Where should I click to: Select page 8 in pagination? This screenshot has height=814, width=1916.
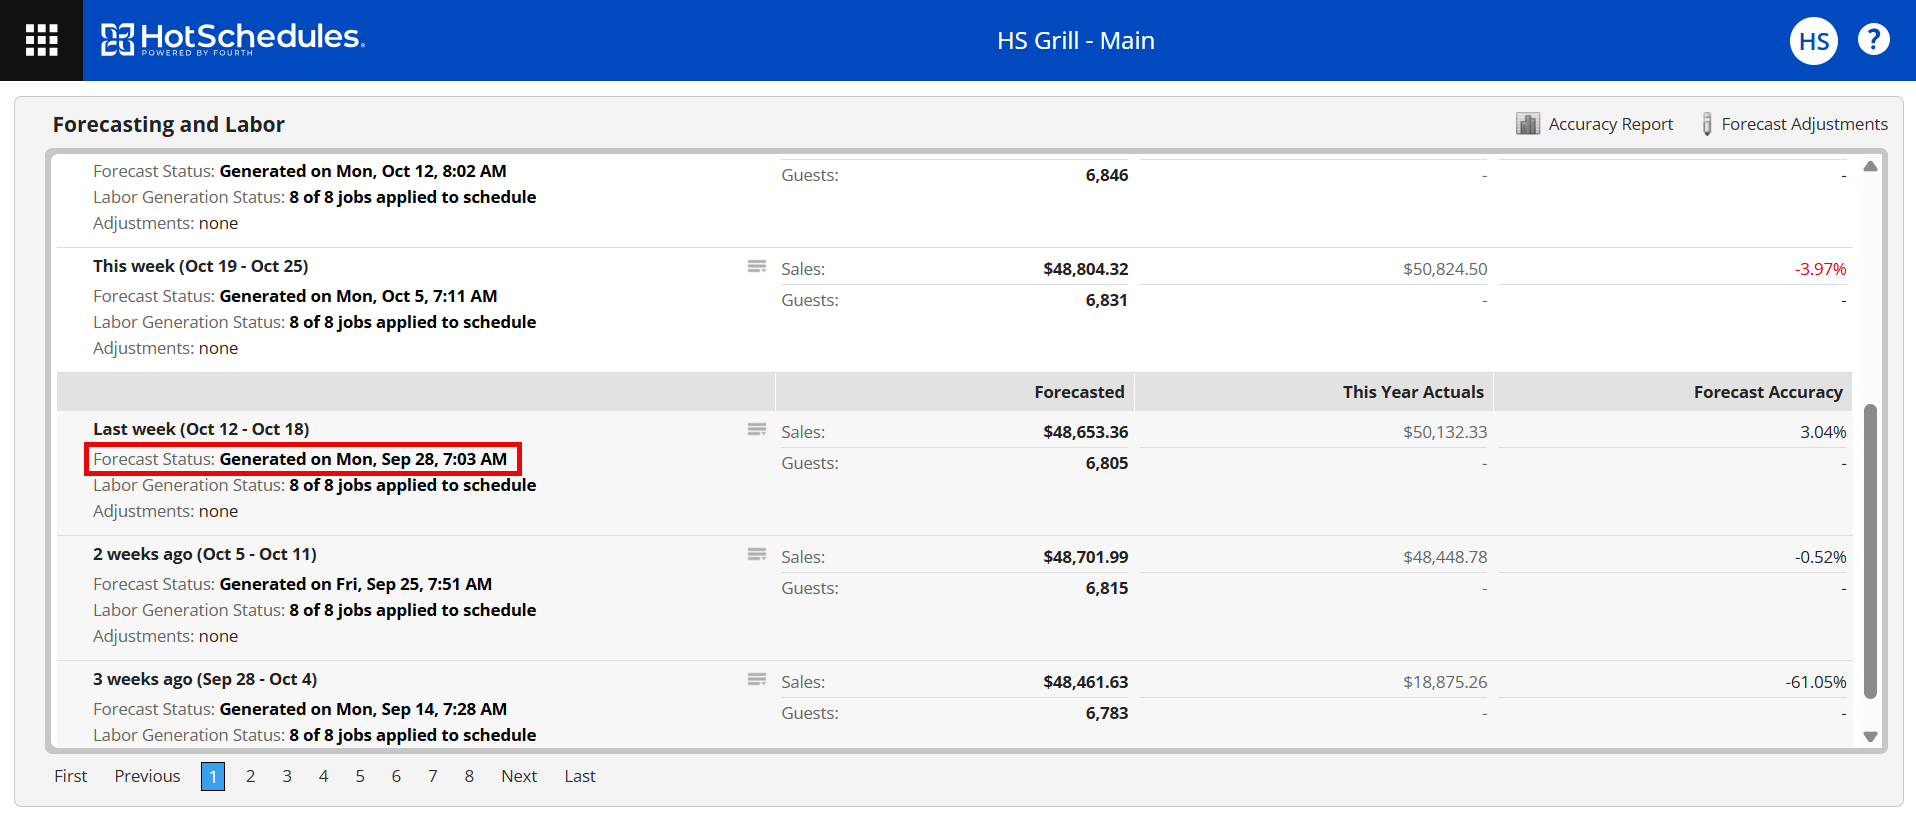tap(469, 776)
